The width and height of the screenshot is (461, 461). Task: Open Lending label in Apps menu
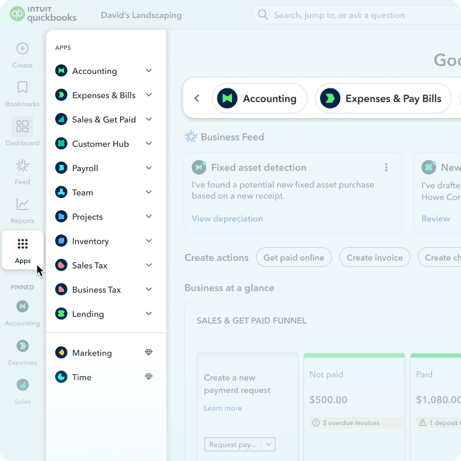pos(88,314)
